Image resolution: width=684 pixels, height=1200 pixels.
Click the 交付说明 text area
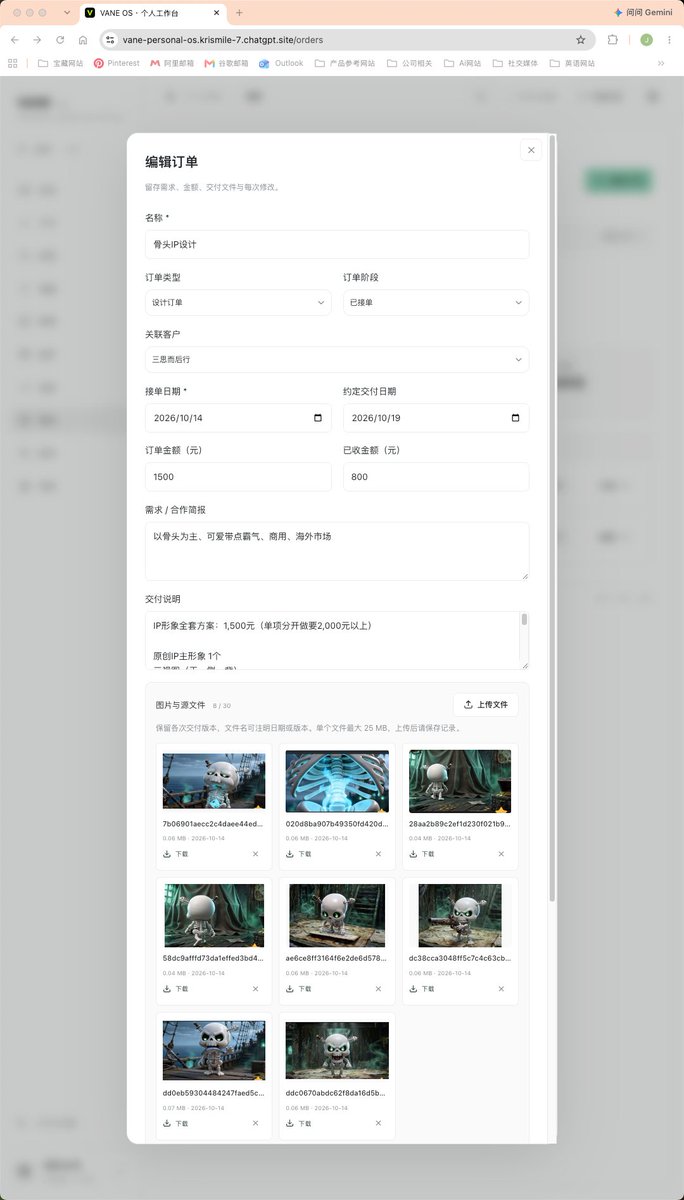pos(337,641)
